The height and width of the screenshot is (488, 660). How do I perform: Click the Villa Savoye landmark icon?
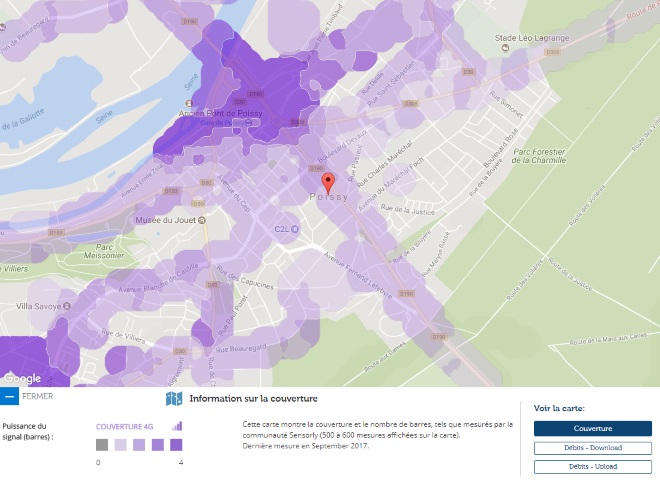(x=66, y=306)
